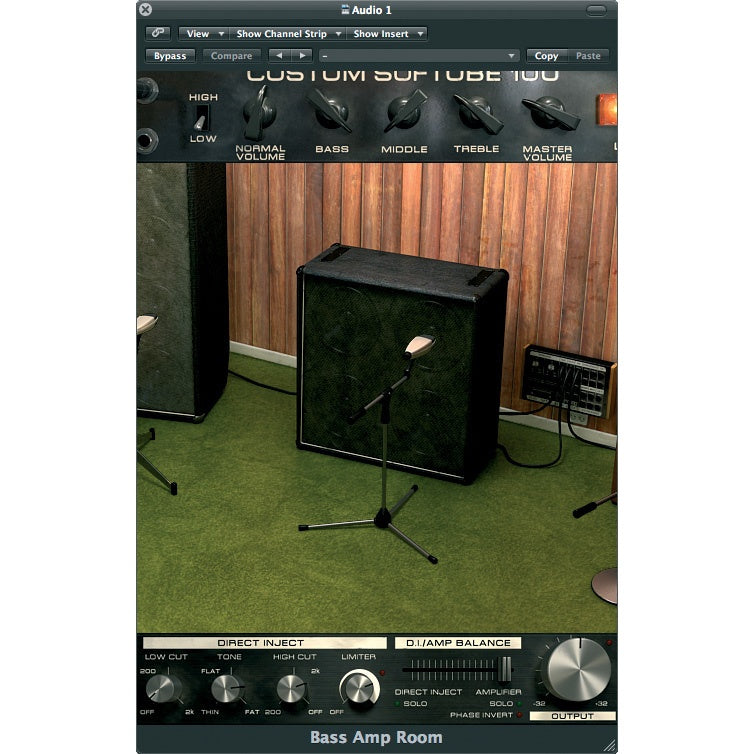Toggle the High/Low input switch
Screen dimensions: 754x754
click(x=201, y=118)
